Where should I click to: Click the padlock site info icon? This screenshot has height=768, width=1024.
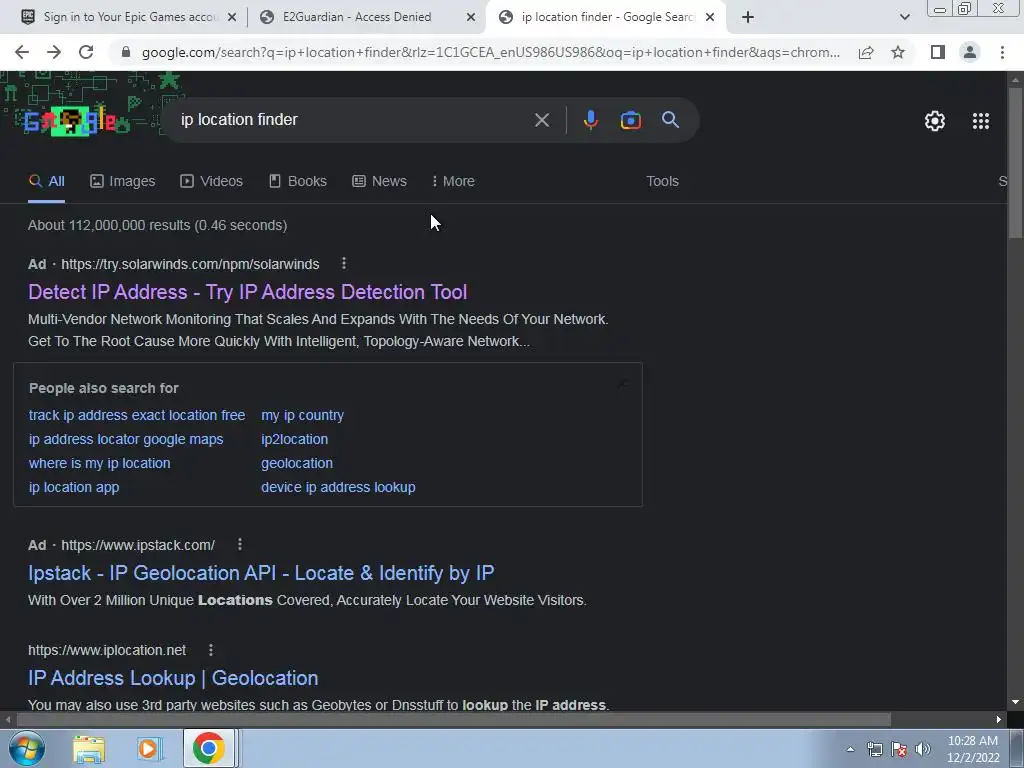[x=126, y=52]
